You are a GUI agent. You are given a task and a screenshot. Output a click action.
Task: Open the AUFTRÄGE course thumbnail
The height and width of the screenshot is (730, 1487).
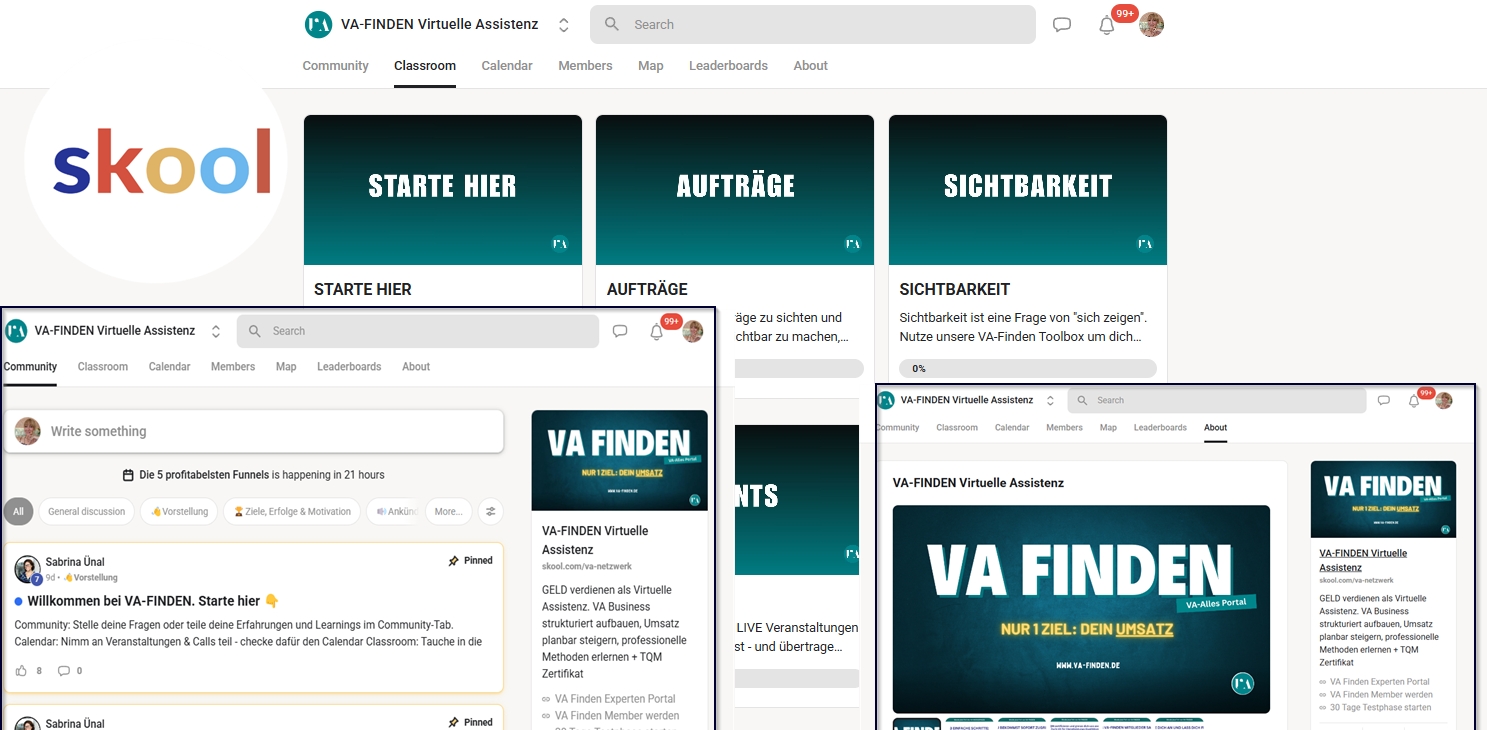(x=735, y=190)
